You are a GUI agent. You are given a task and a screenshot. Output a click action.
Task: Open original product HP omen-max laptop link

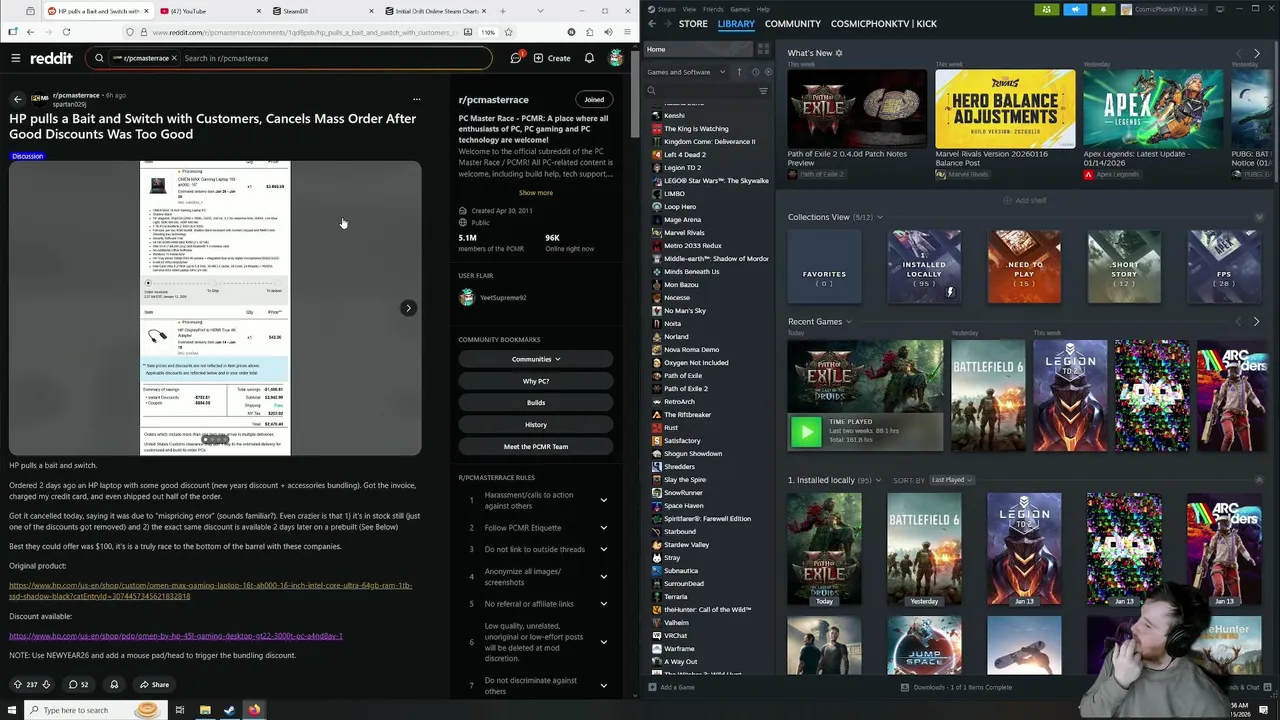211,591
